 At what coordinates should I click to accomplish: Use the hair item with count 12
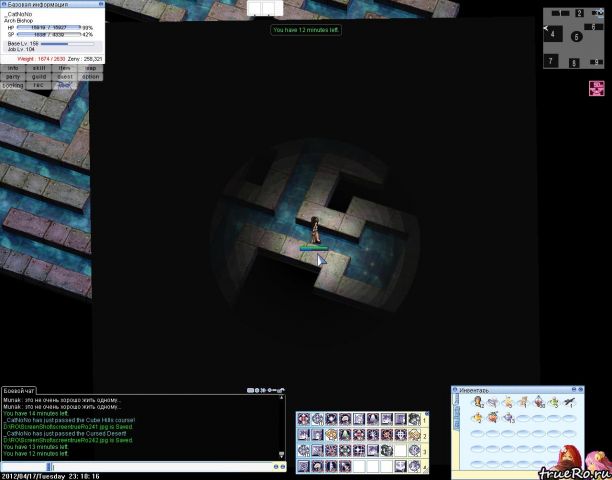coord(478,402)
